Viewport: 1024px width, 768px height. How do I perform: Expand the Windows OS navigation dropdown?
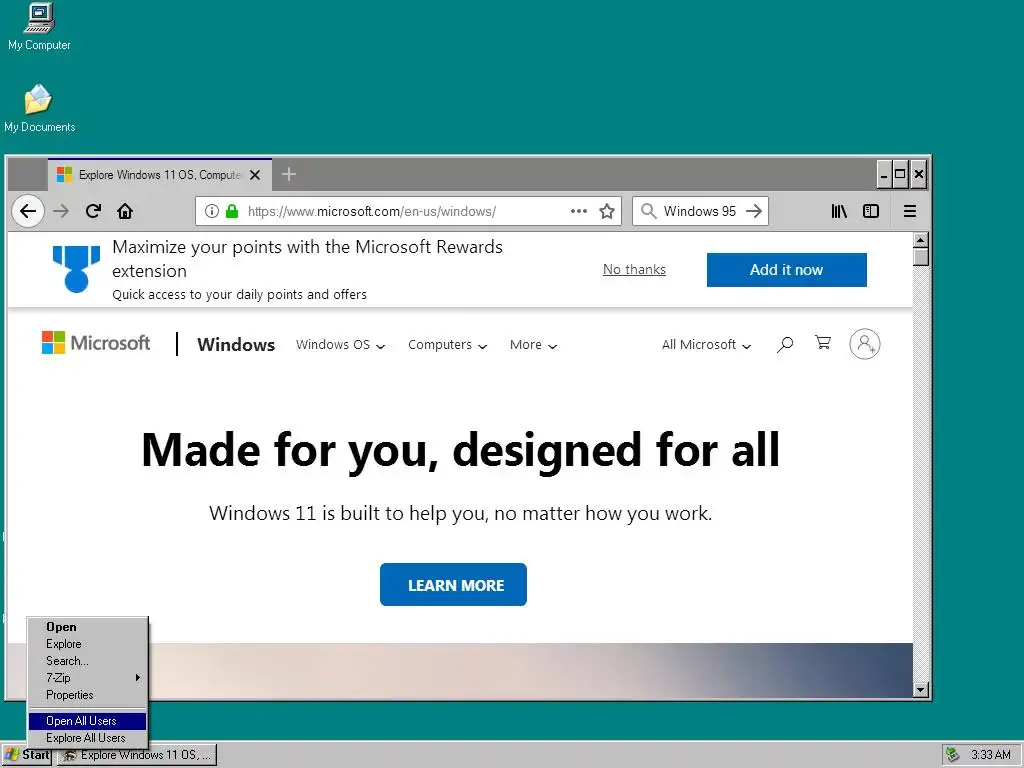click(x=340, y=345)
